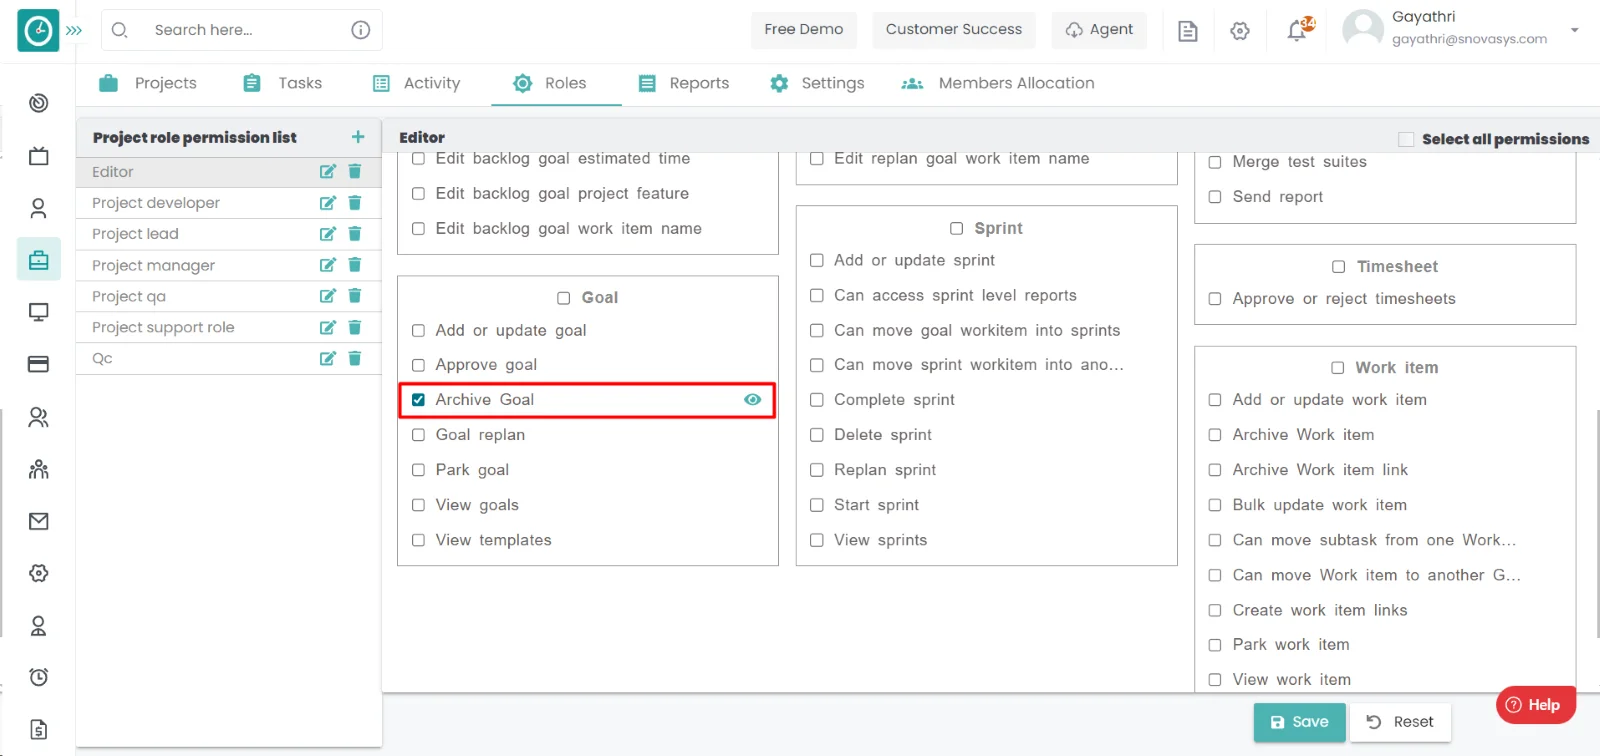Click the Agent download button
This screenshot has height=756, width=1600.
(x=1099, y=29)
